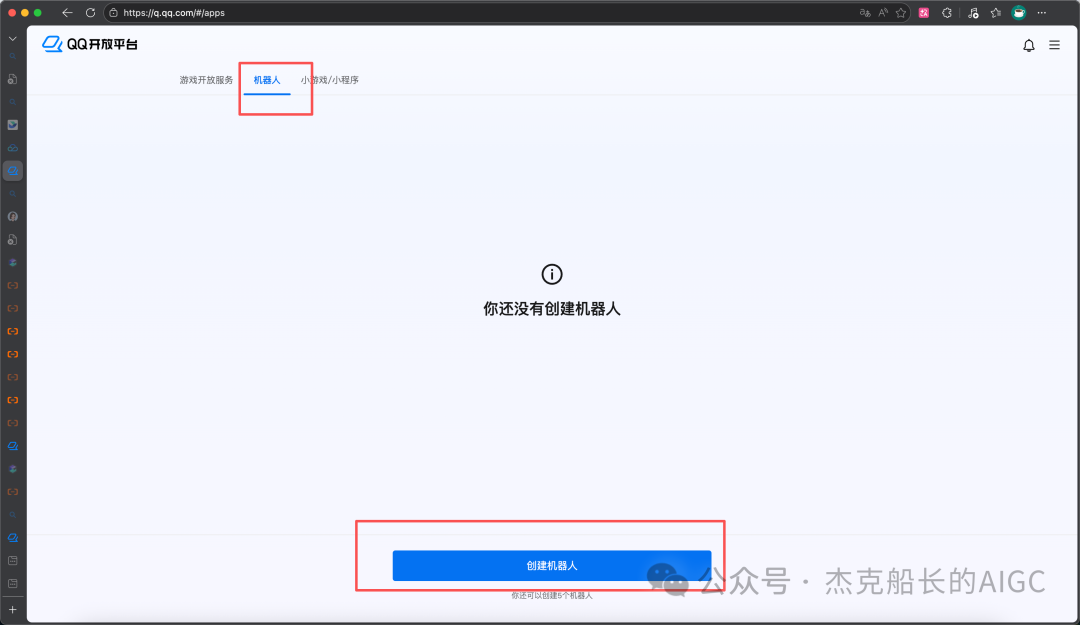Start read aloud from the address bar

(883, 12)
